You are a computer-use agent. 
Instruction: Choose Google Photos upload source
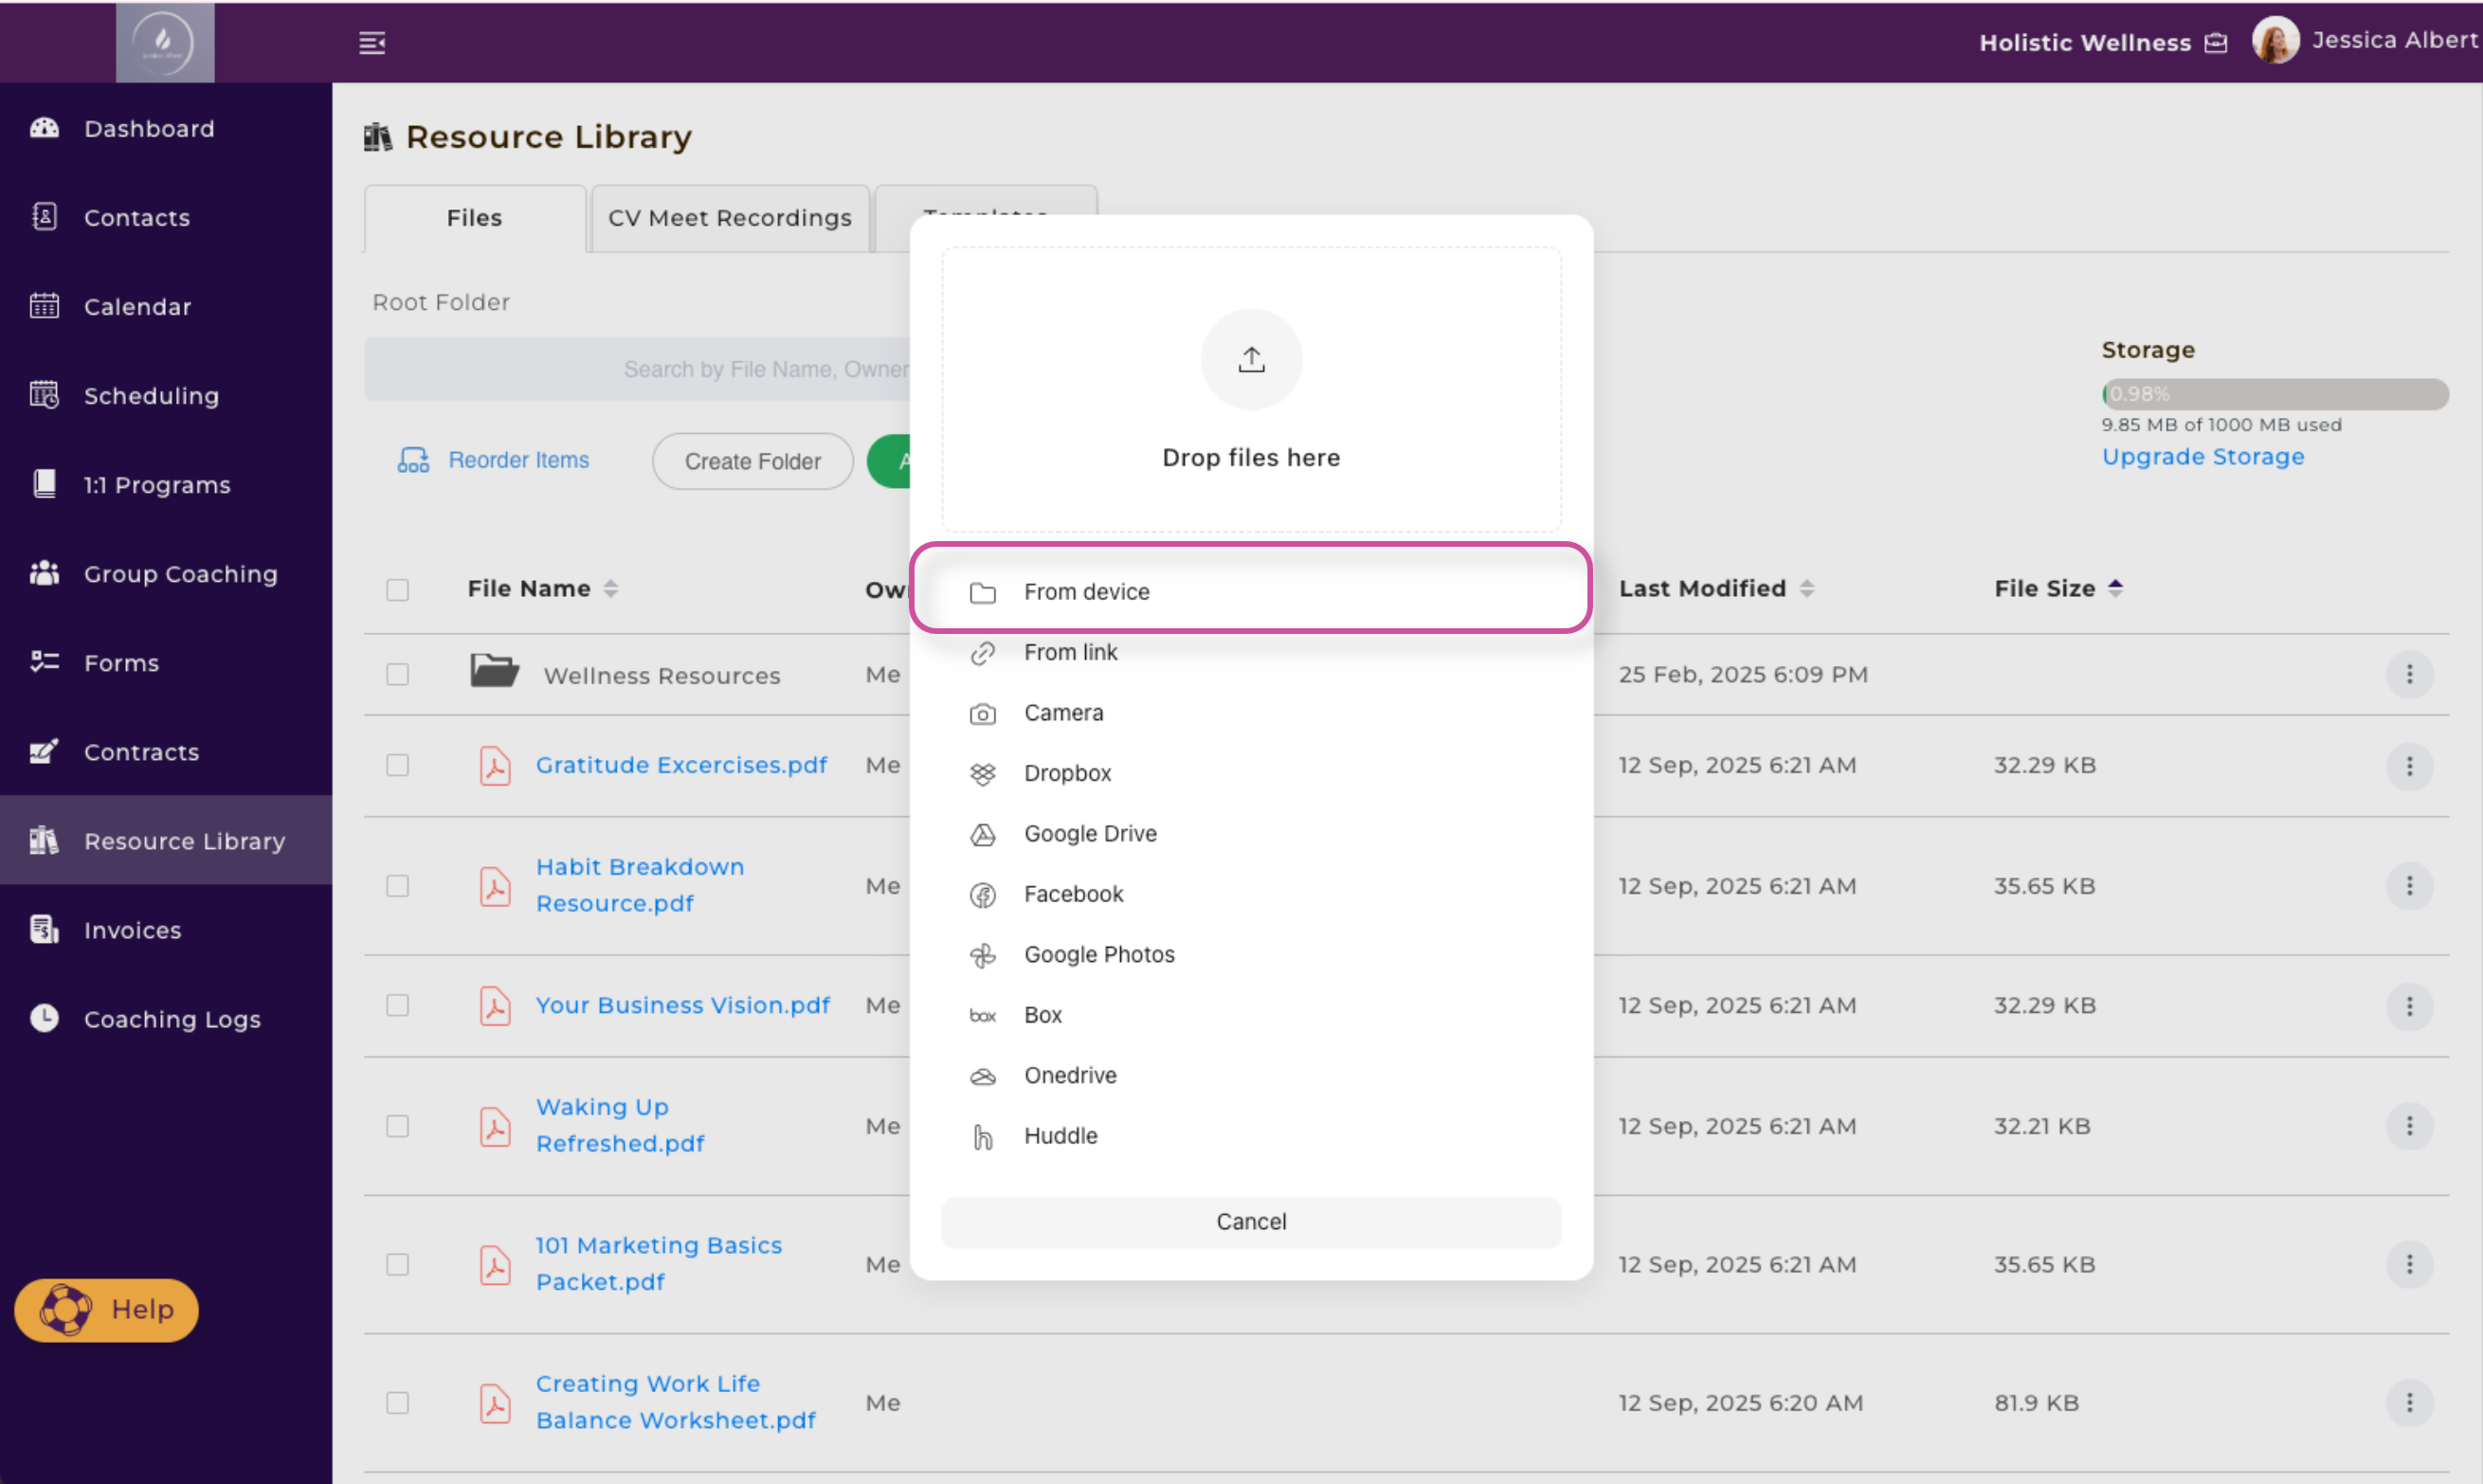click(x=1098, y=954)
